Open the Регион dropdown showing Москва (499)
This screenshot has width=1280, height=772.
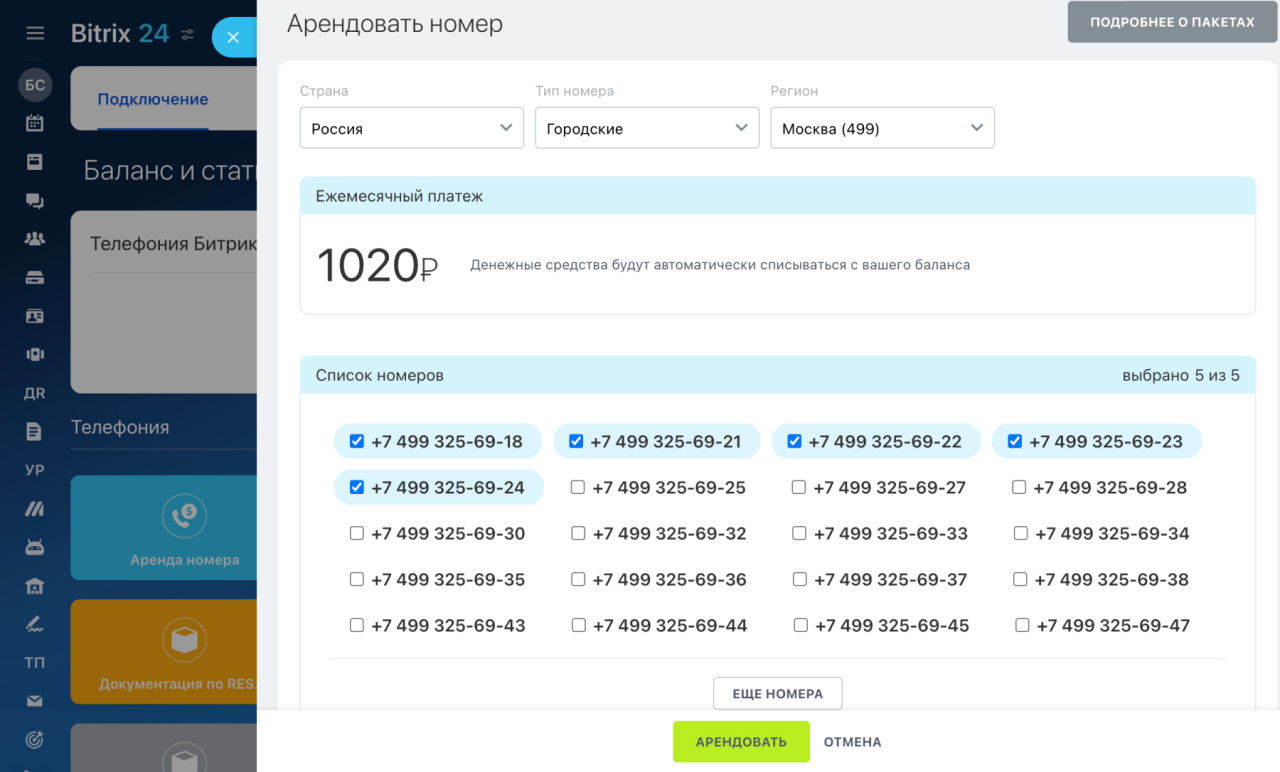(x=882, y=128)
